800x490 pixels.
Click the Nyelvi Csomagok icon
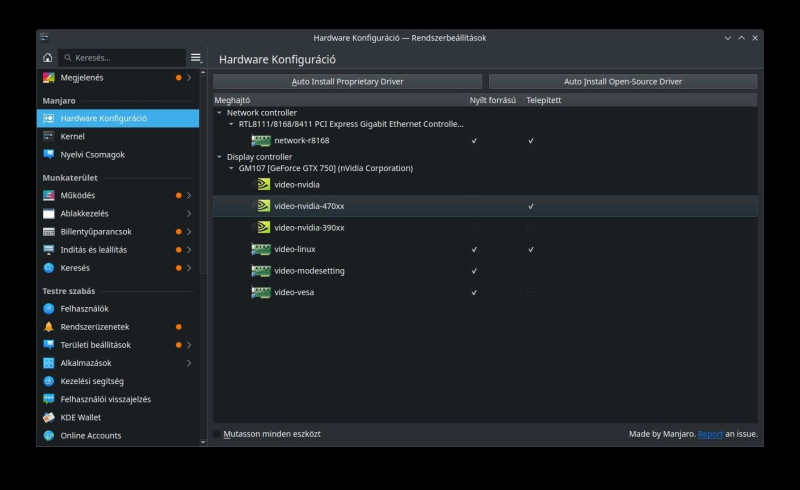pos(48,155)
